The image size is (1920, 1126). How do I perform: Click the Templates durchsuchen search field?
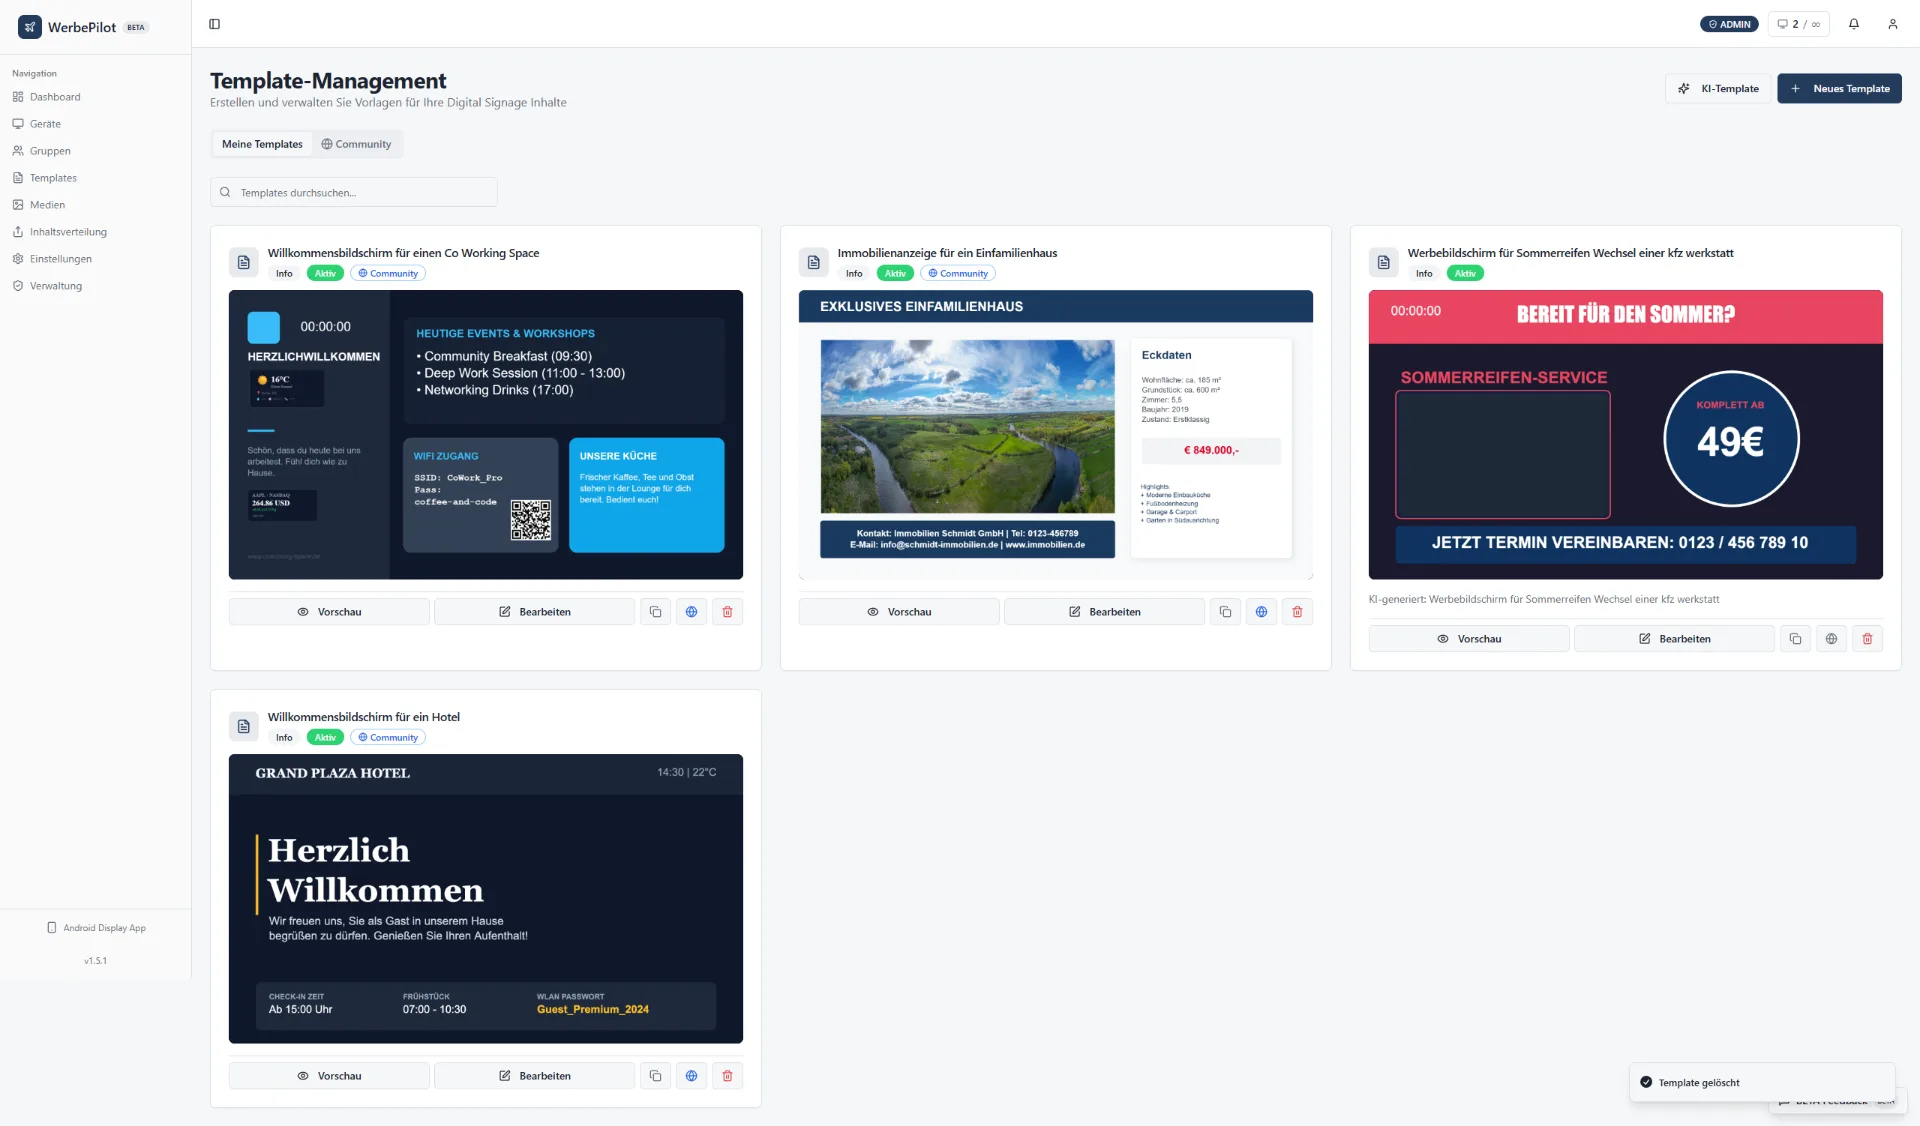pyautogui.click(x=354, y=192)
